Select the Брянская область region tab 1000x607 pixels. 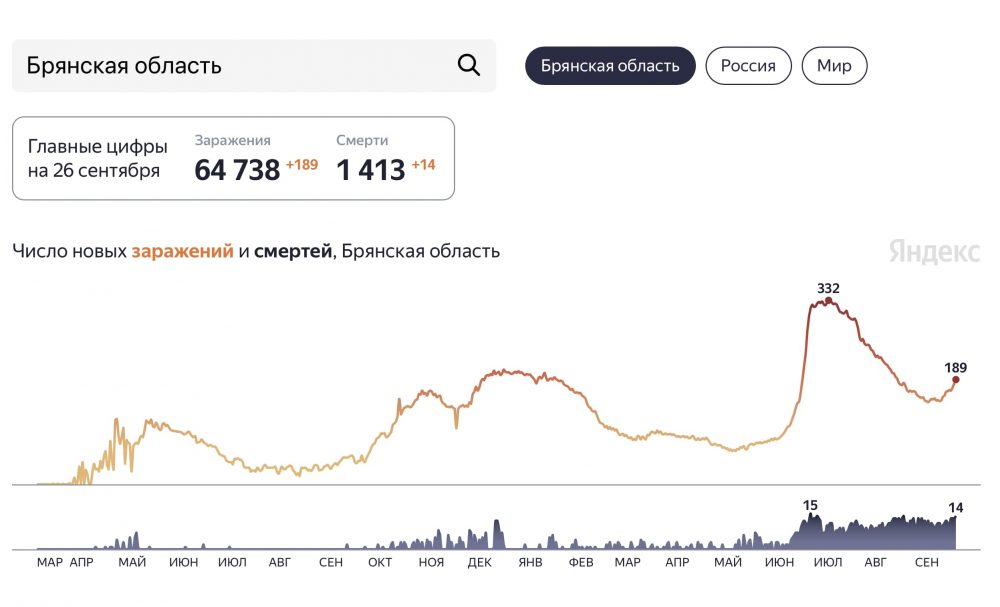610,66
